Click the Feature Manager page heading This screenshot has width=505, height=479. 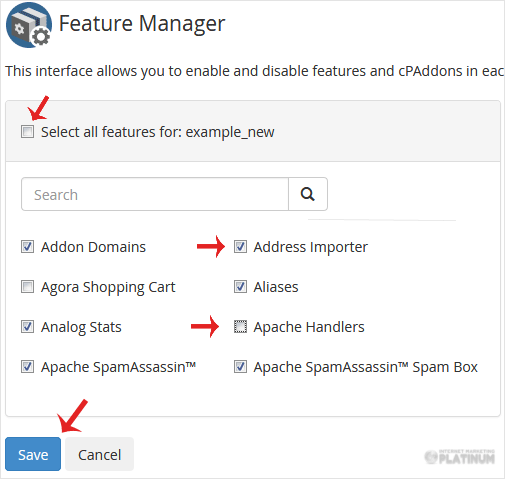tap(142, 24)
